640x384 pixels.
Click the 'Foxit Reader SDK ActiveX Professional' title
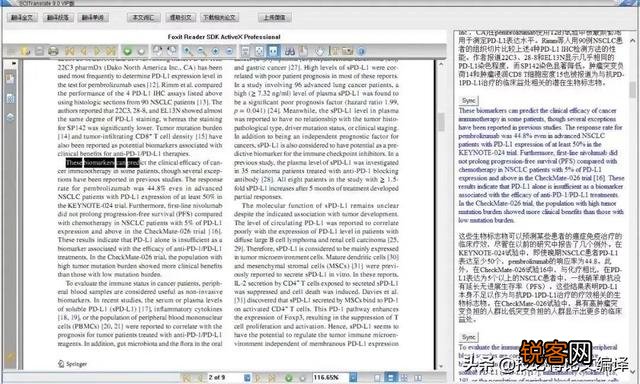point(224,37)
